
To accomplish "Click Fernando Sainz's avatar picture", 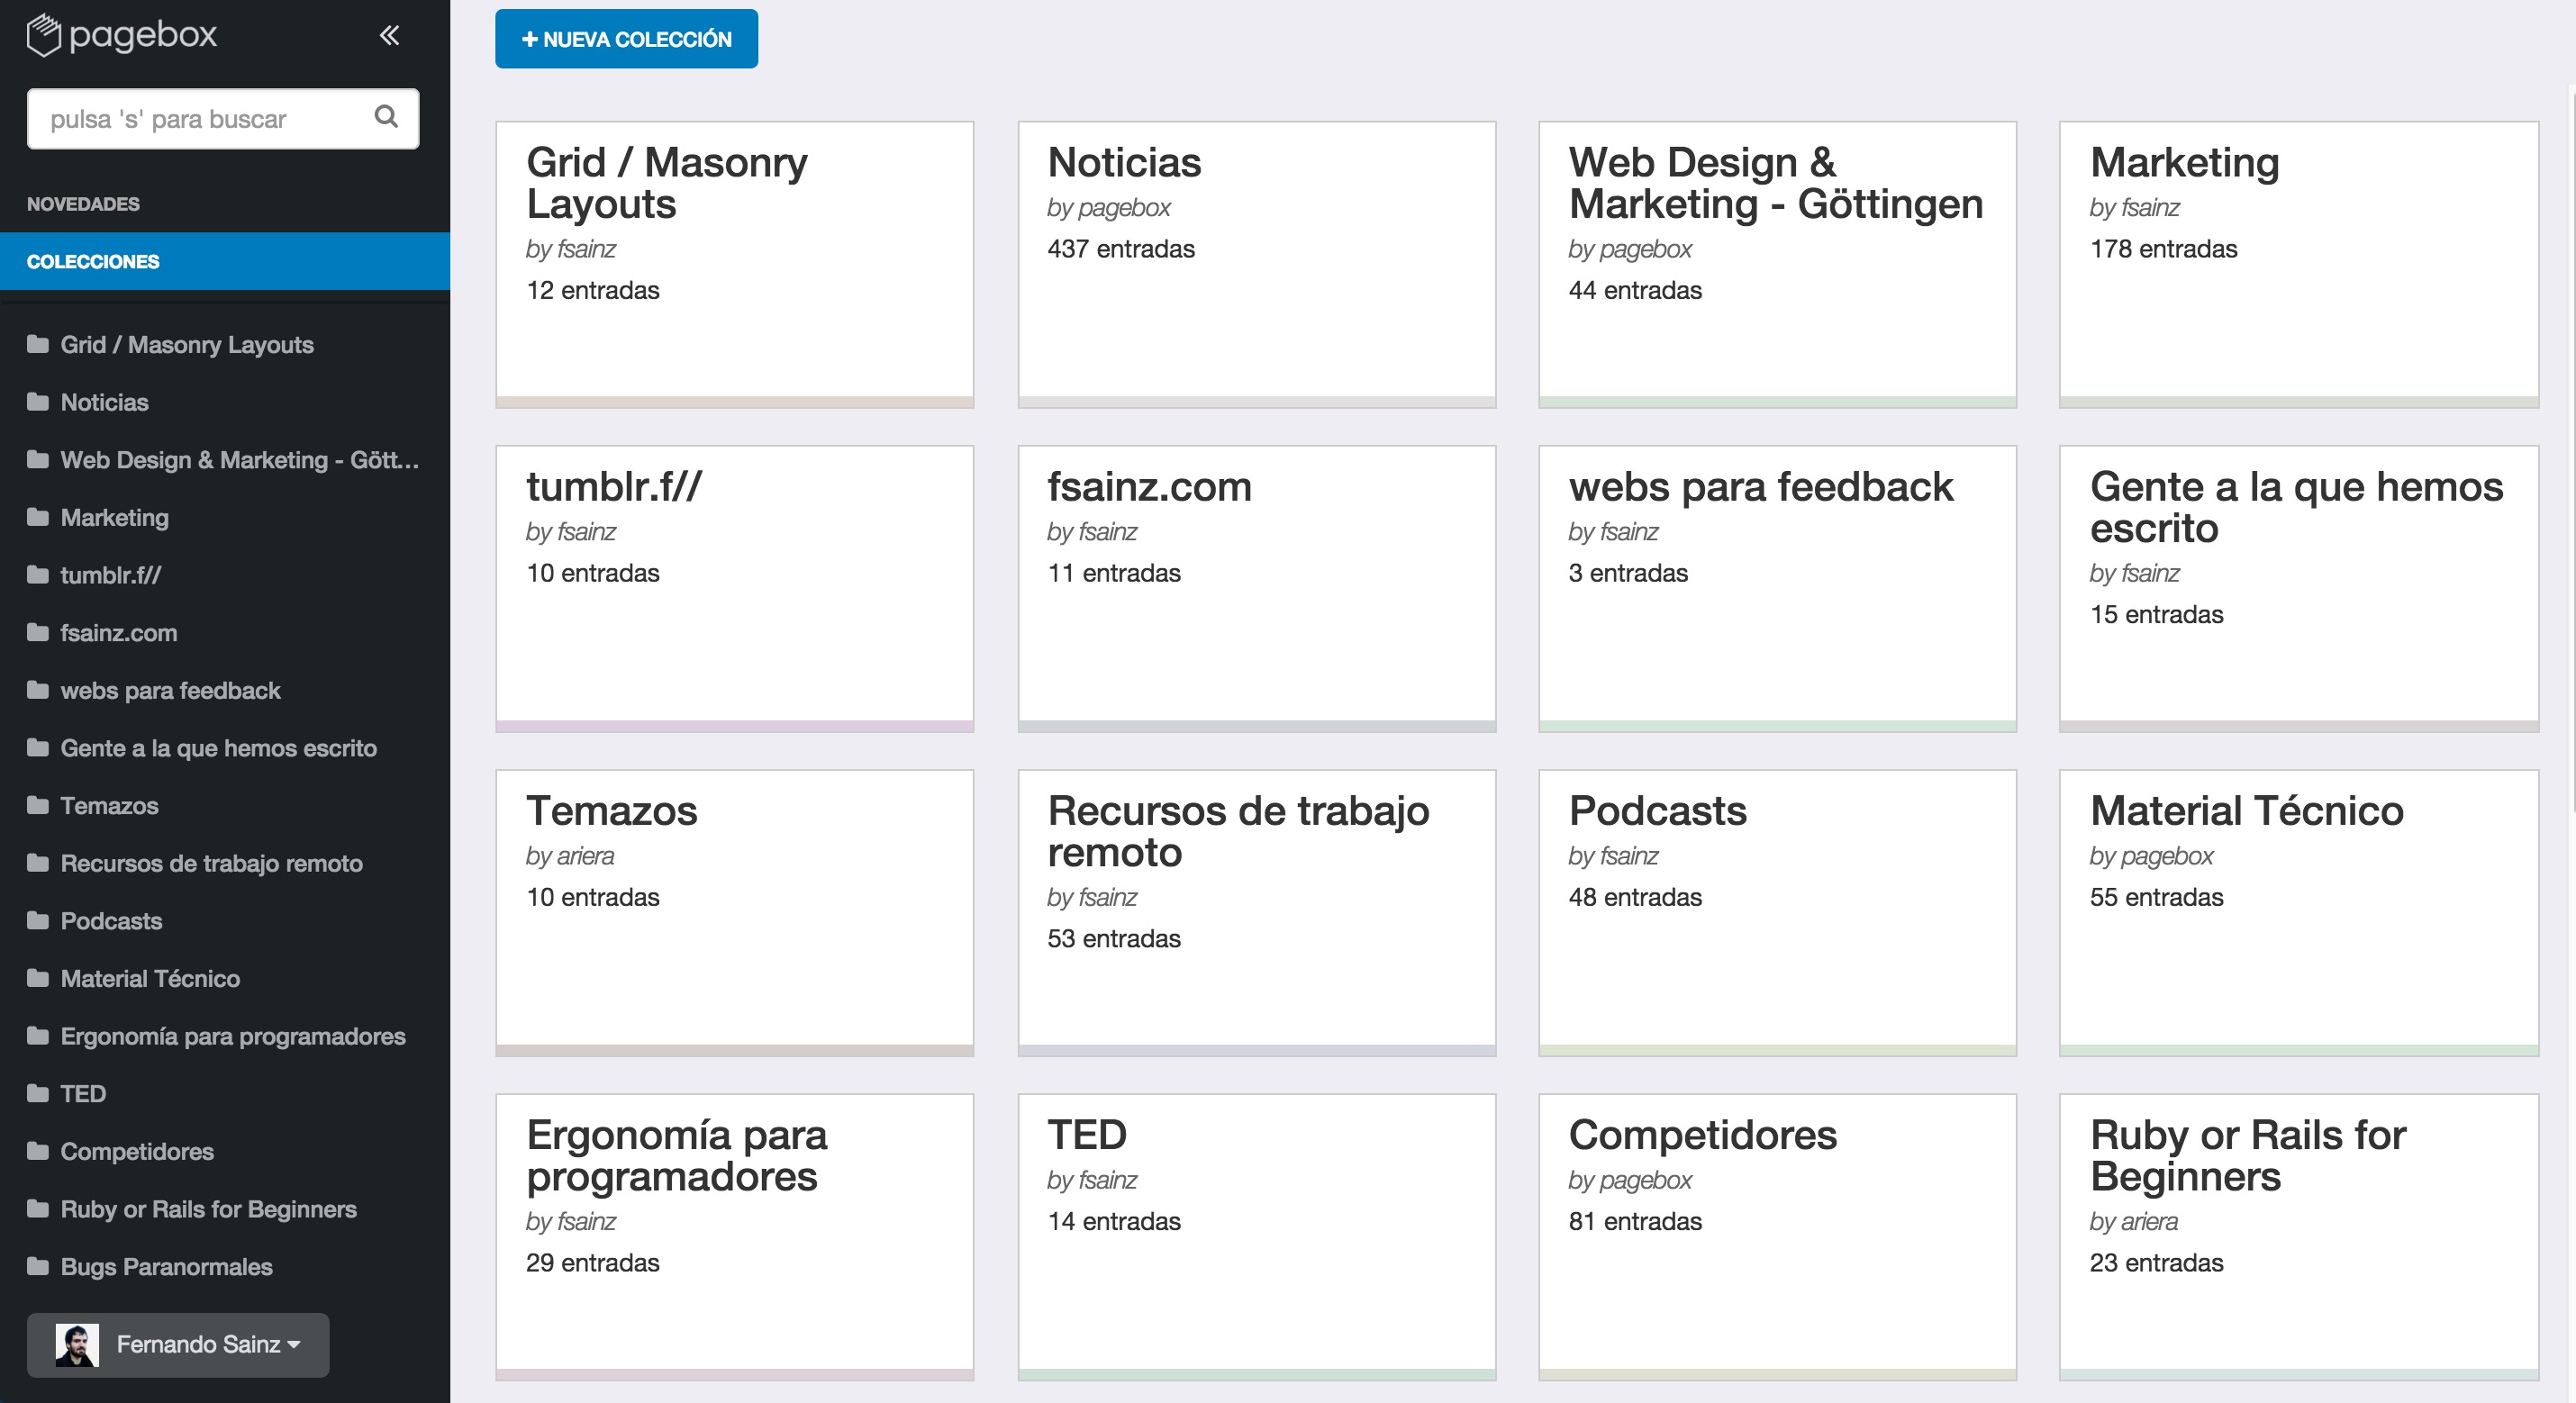I will click(77, 1344).
